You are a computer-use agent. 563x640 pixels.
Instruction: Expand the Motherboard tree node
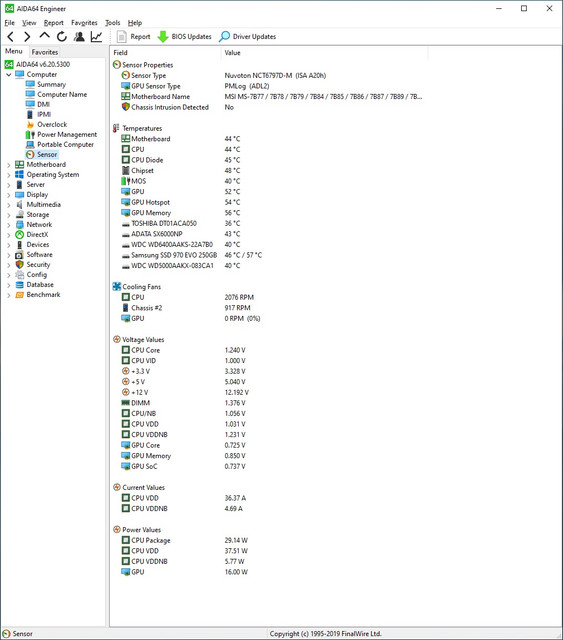pos(9,165)
